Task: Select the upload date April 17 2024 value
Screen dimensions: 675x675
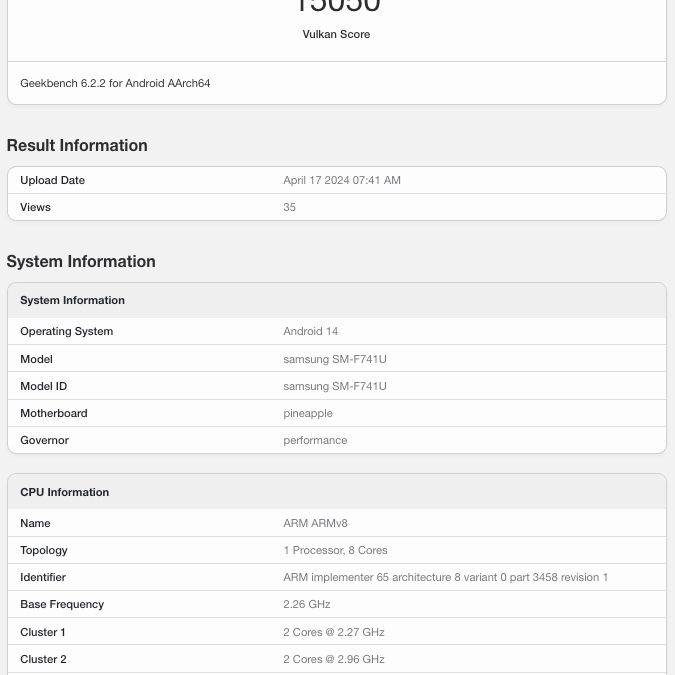Action: 341,180
